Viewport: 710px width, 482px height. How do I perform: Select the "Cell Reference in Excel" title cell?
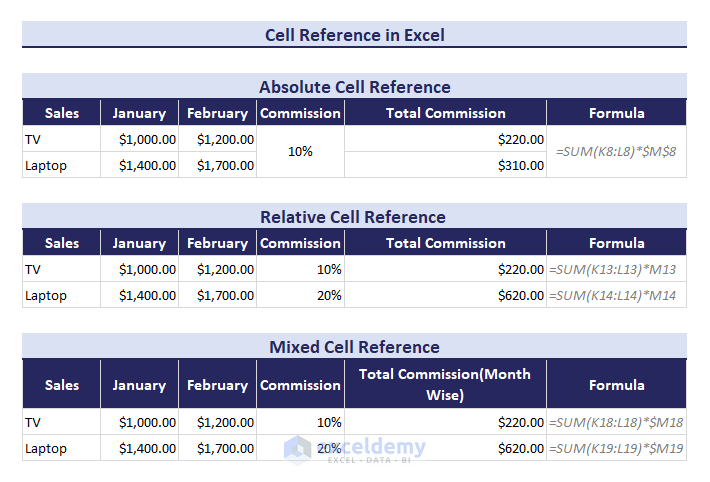(354, 35)
